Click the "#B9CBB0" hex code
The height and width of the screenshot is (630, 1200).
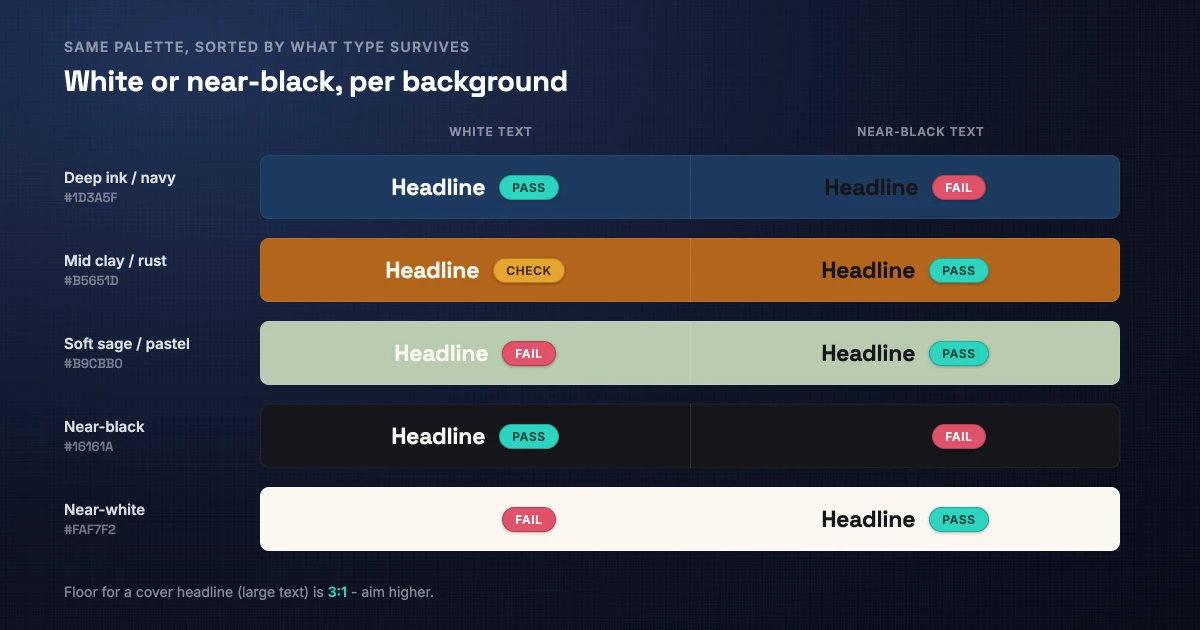[x=93, y=364]
